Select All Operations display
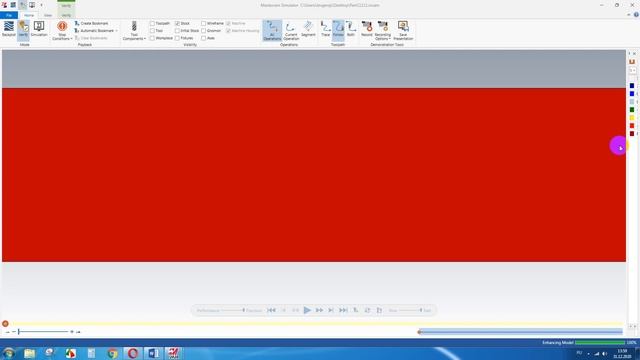 point(272,31)
